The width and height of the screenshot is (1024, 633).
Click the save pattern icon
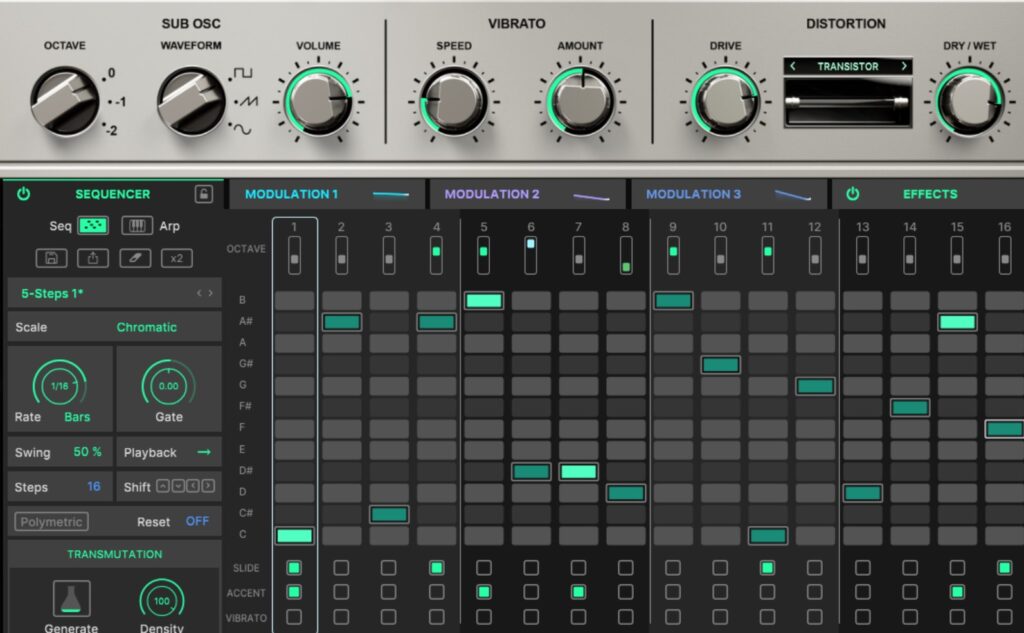(x=51, y=258)
